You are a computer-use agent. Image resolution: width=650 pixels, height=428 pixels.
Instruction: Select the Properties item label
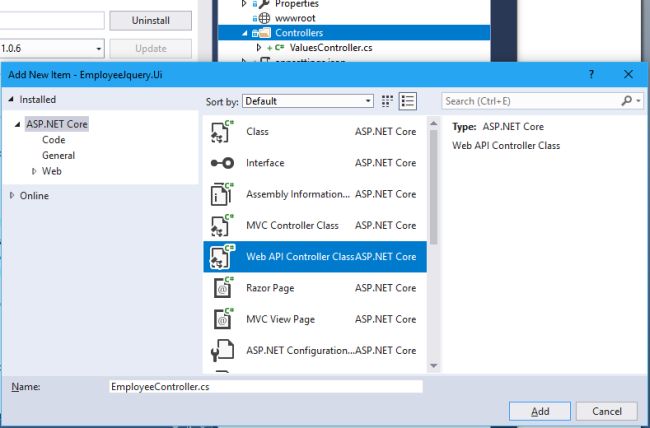click(x=297, y=4)
